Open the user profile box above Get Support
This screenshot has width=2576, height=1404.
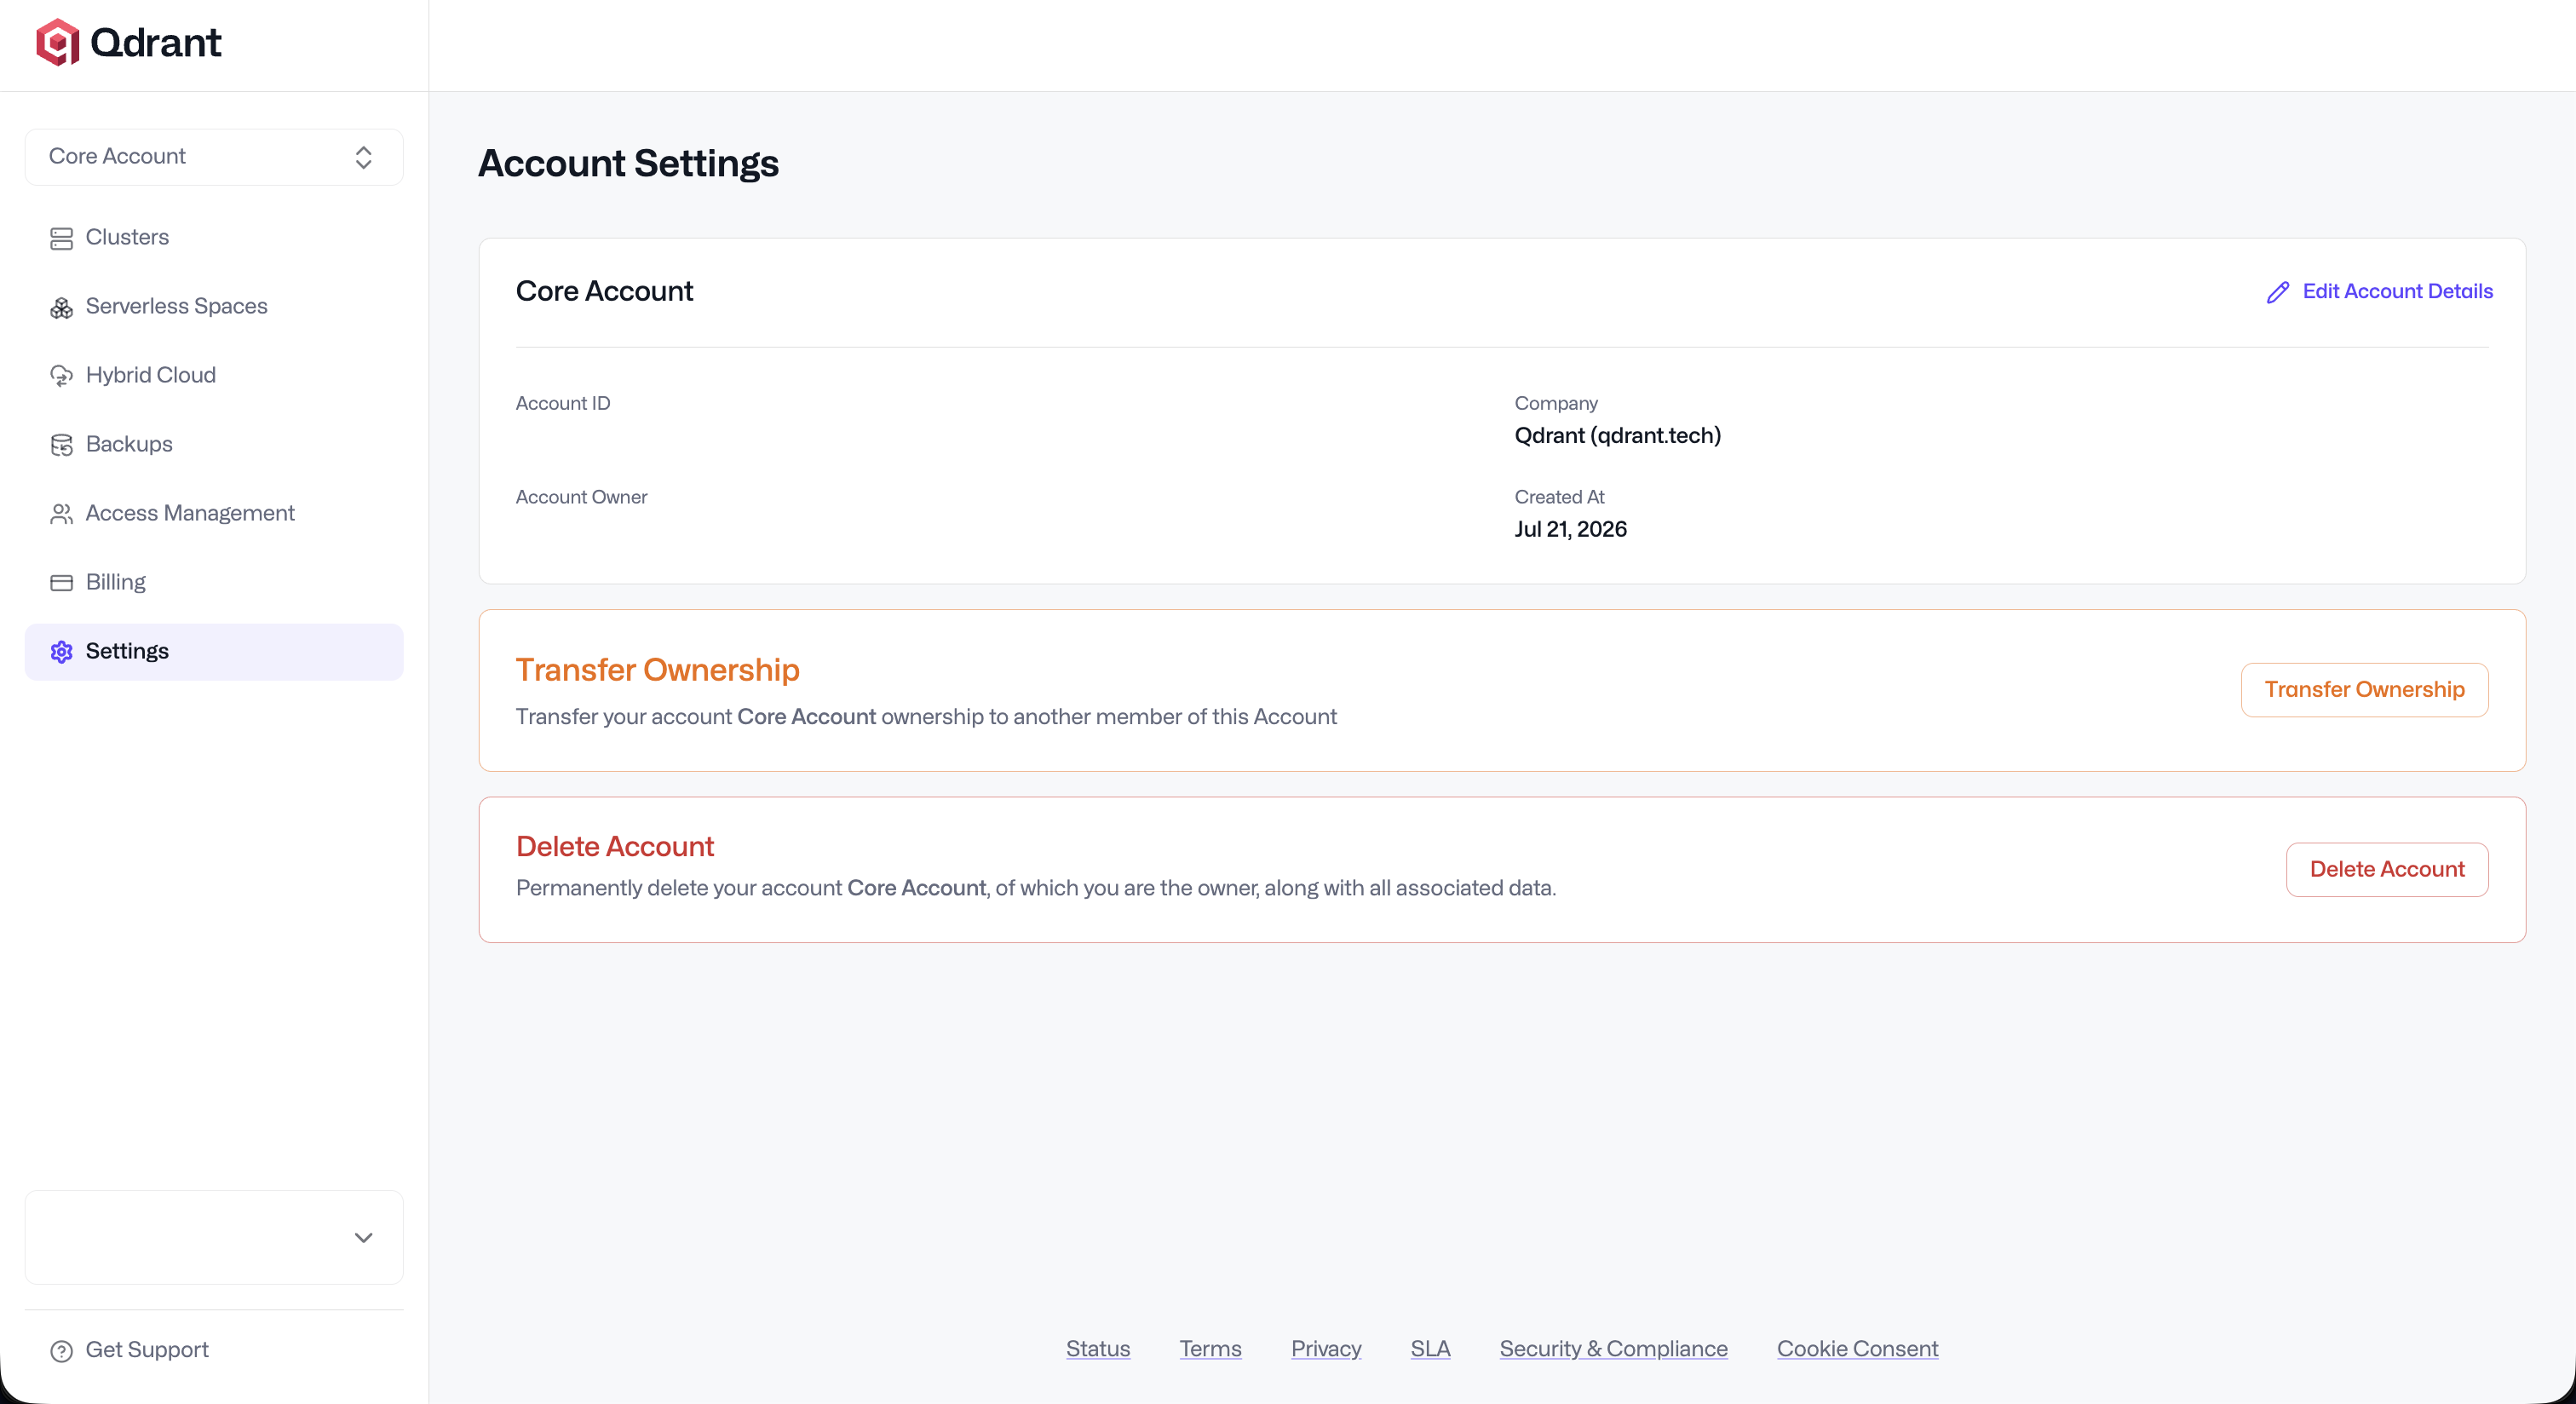(x=214, y=1238)
